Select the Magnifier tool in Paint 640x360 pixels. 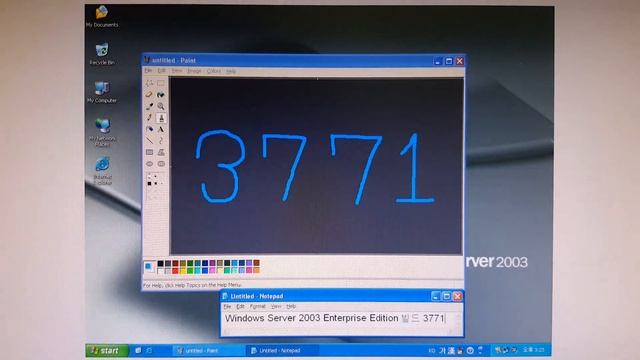click(161, 106)
